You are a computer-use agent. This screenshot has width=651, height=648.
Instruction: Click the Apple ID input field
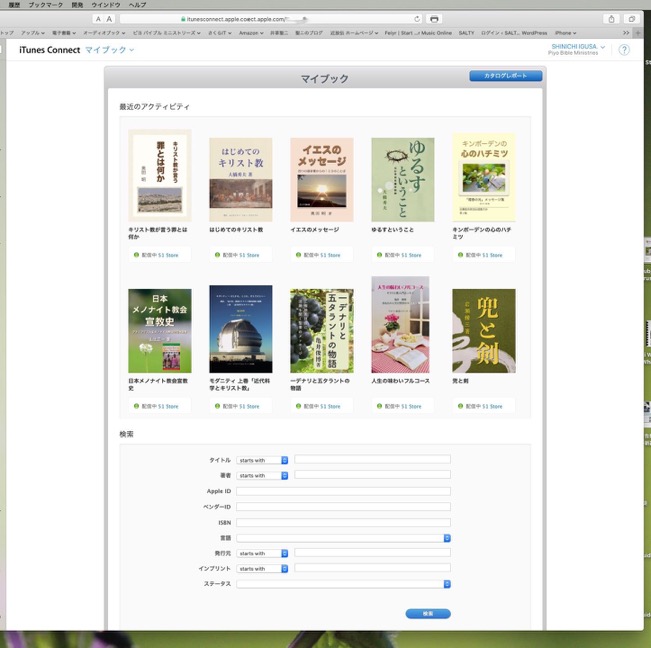pos(343,491)
